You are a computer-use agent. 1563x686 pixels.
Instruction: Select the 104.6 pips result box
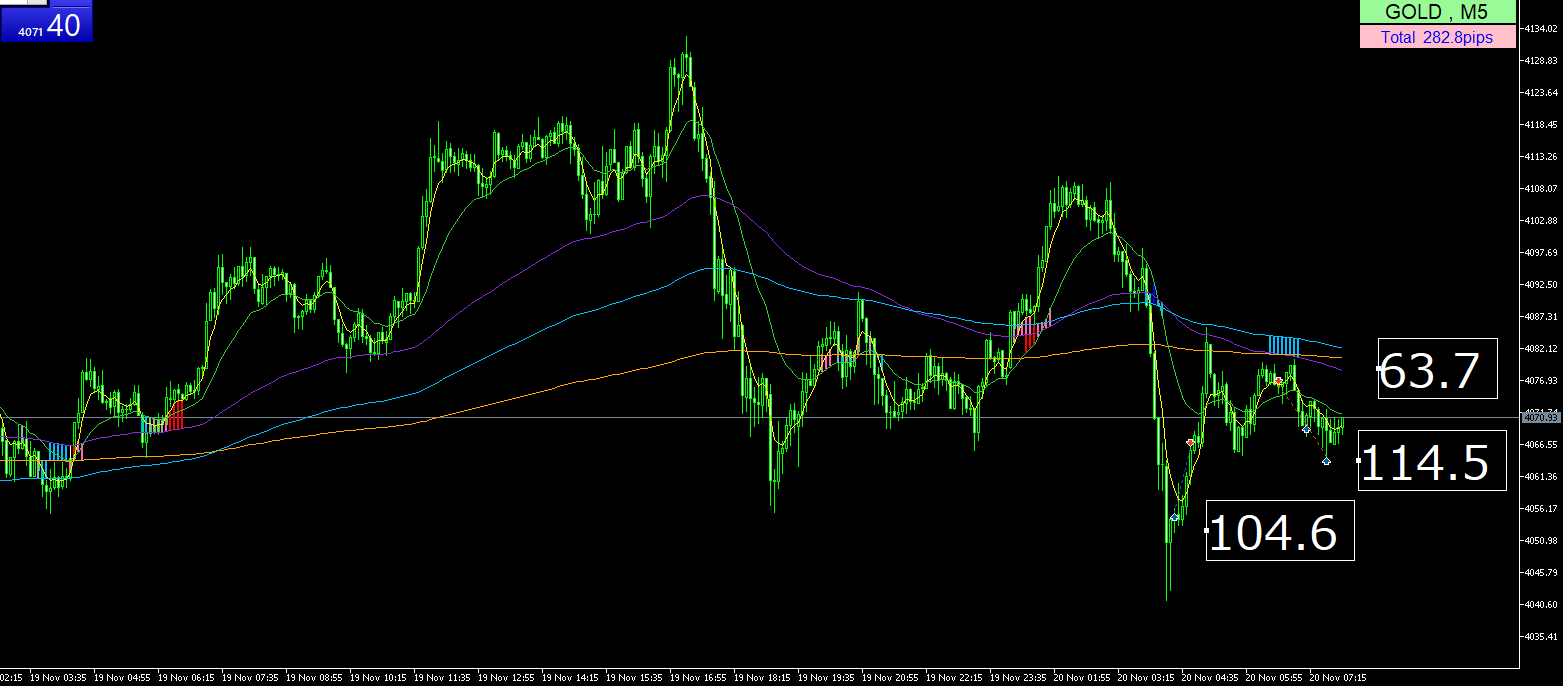tap(1280, 530)
